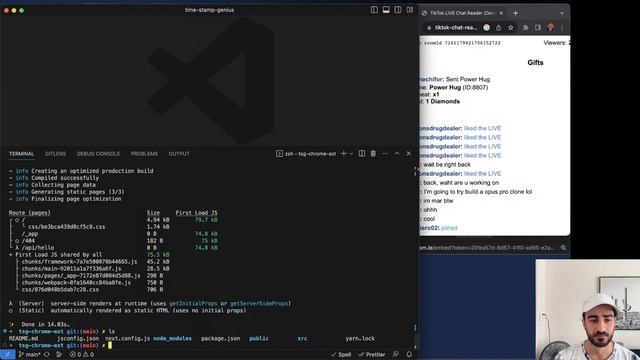Click magnifier icon in background browser address bar
Image resolution: width=640 pixels, height=360 pixels.
click(x=563, y=247)
